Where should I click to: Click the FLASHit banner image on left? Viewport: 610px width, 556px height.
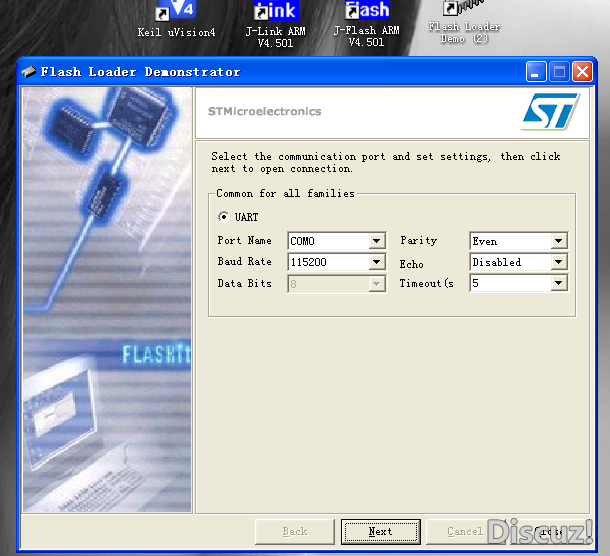pyautogui.click(x=107, y=300)
